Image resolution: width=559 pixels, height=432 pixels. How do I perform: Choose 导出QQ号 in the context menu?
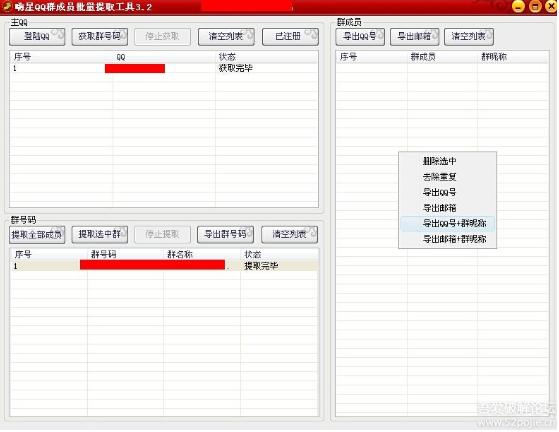pos(447,192)
